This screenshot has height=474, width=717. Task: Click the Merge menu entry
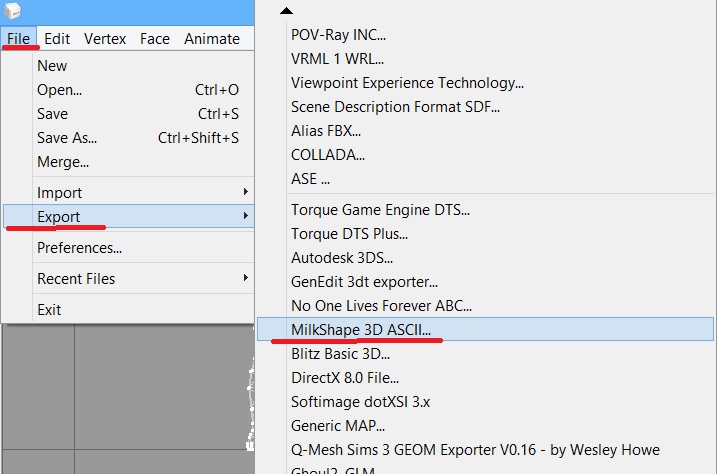pyautogui.click(x=63, y=162)
